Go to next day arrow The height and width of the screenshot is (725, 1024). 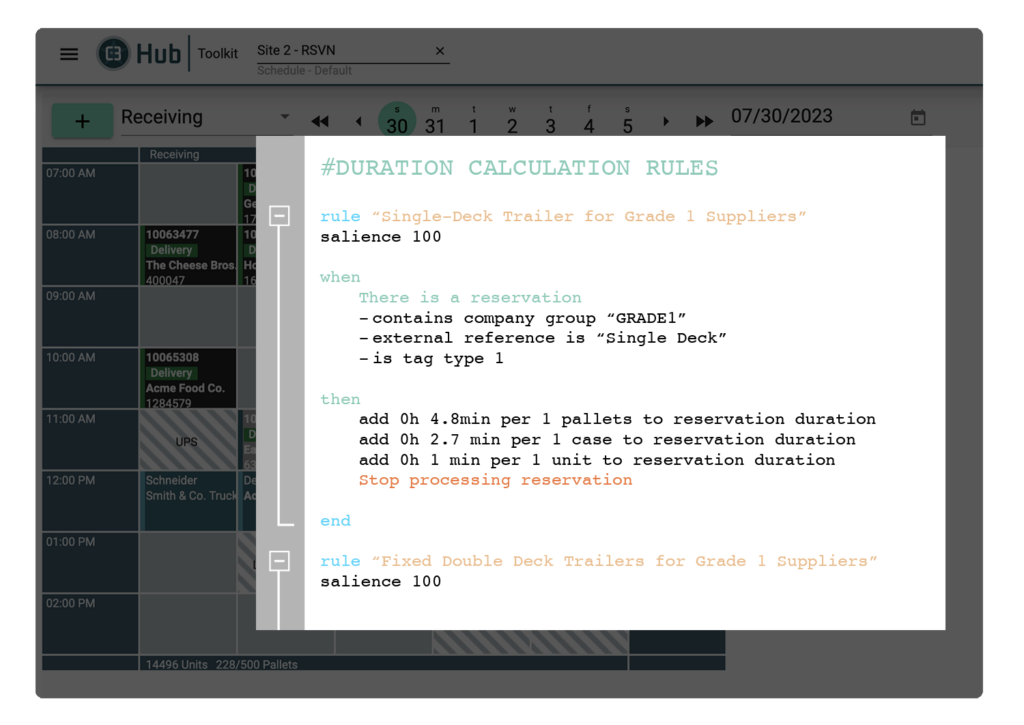(665, 121)
